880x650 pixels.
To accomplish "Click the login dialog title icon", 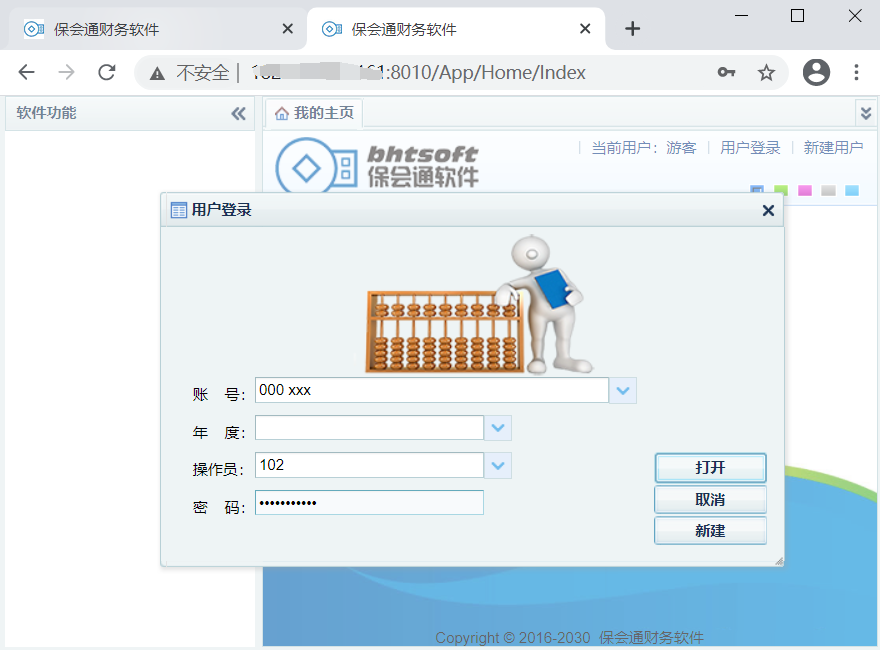I will point(178,210).
